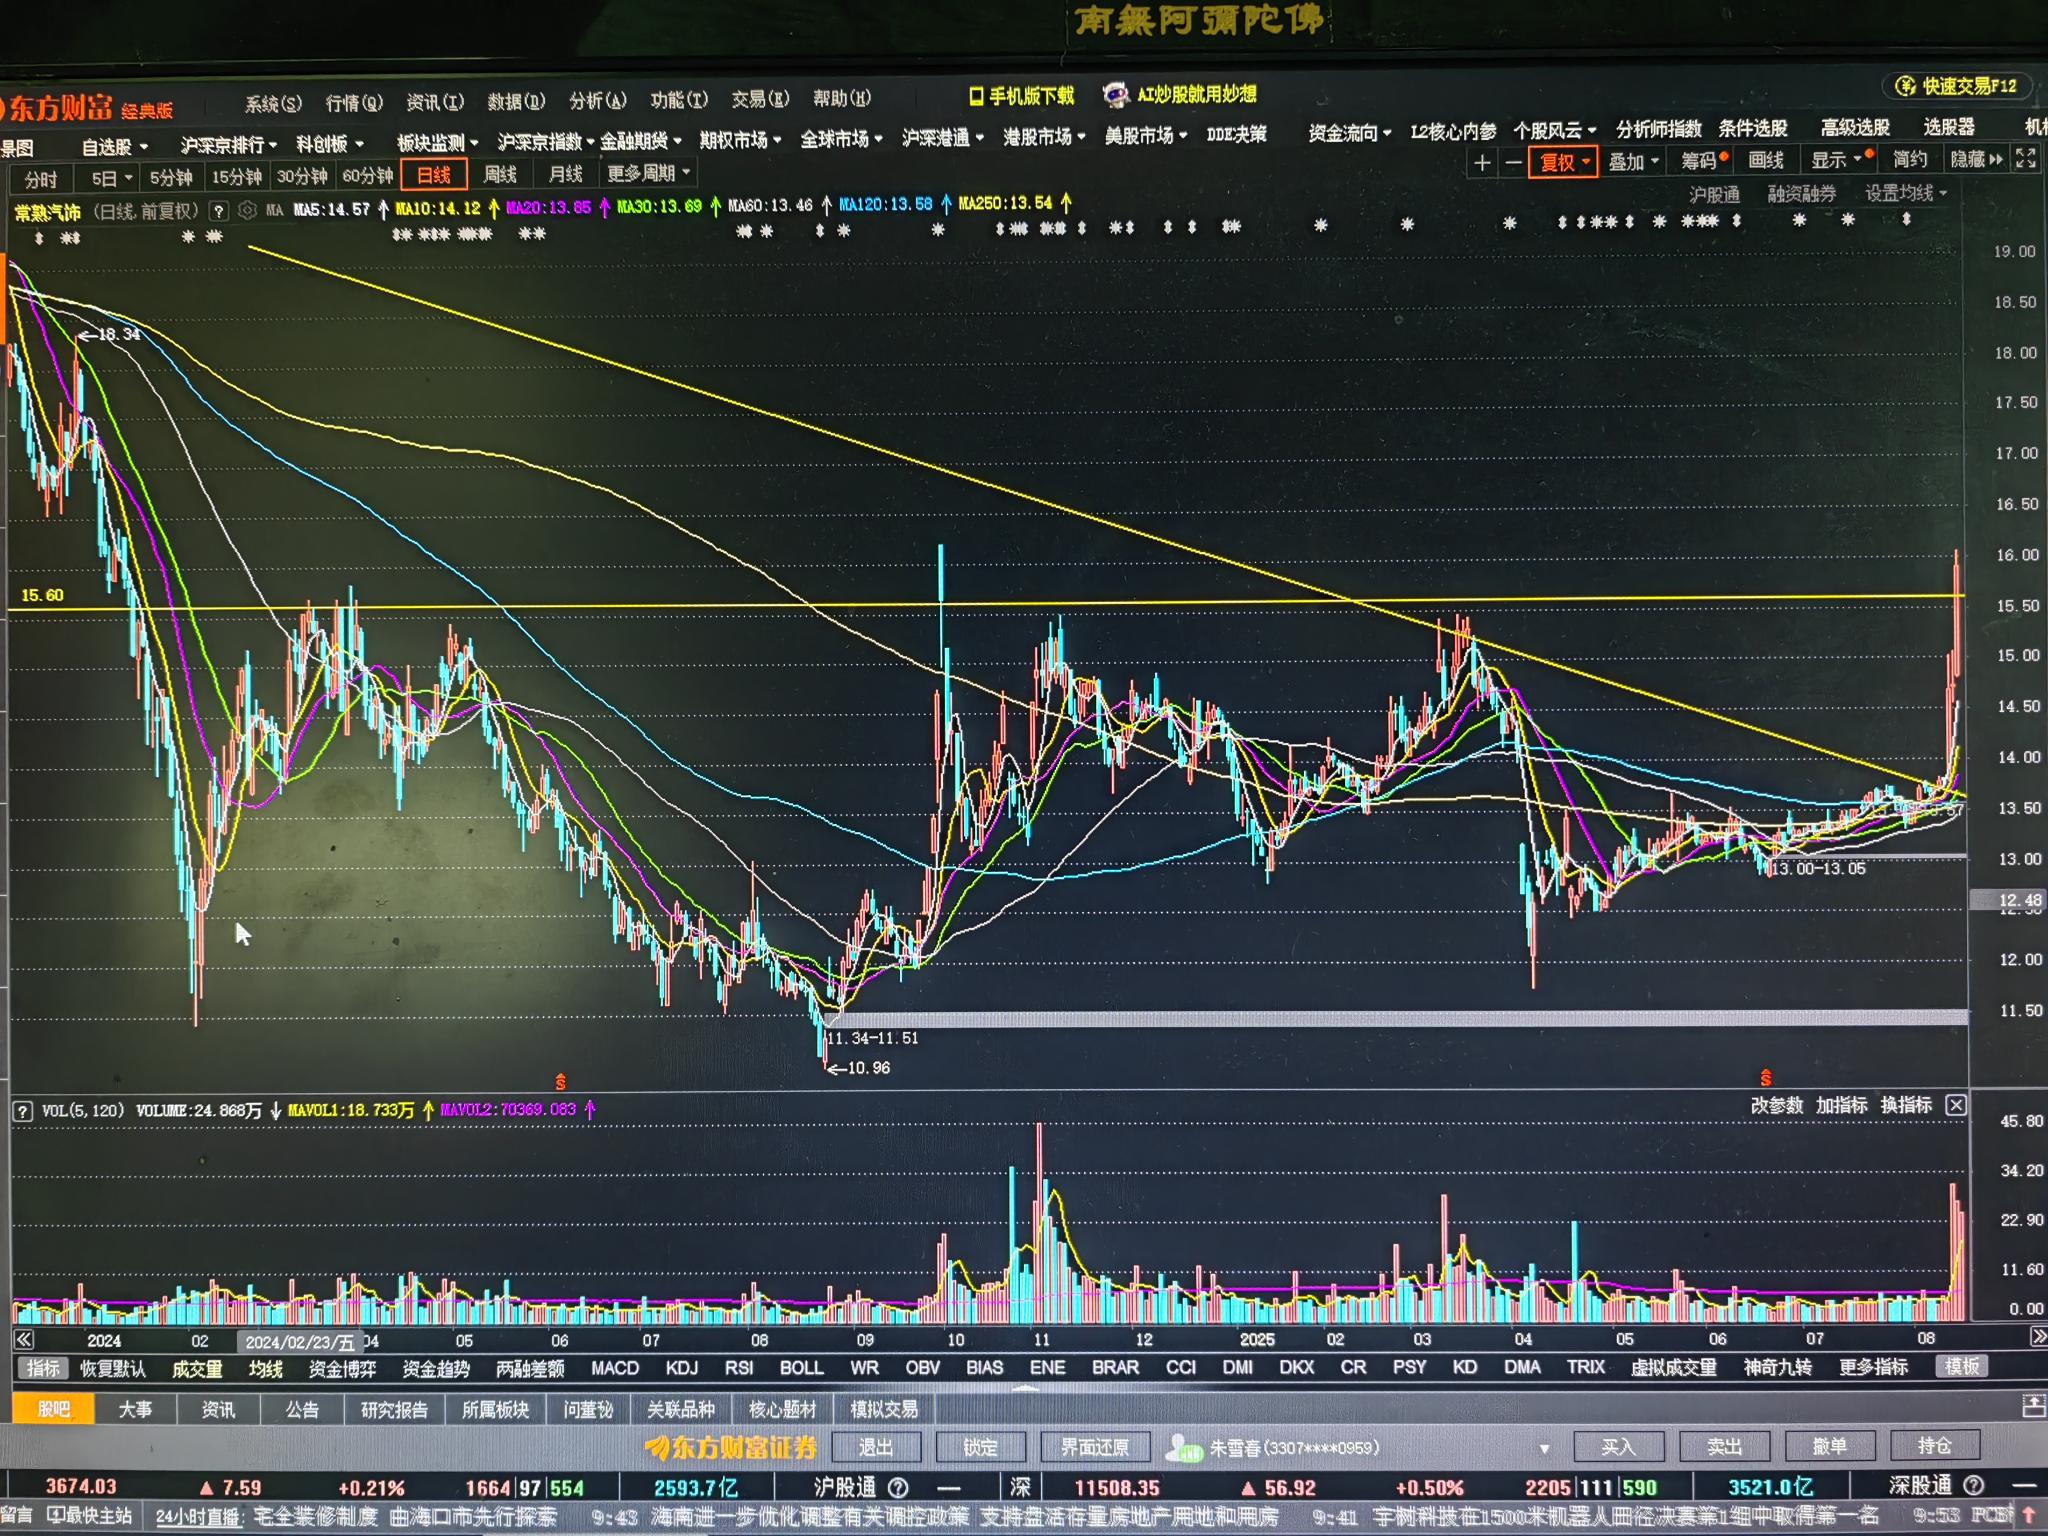The image size is (2048, 1536).
Task: Expand 自选股 dropdown
Action: (114, 147)
